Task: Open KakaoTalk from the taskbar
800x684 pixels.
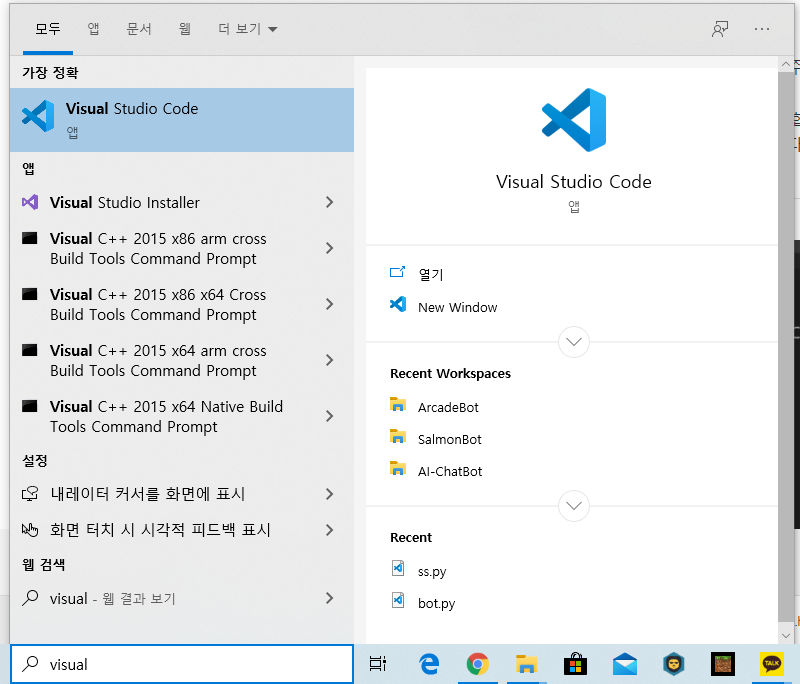Action: tap(771, 664)
